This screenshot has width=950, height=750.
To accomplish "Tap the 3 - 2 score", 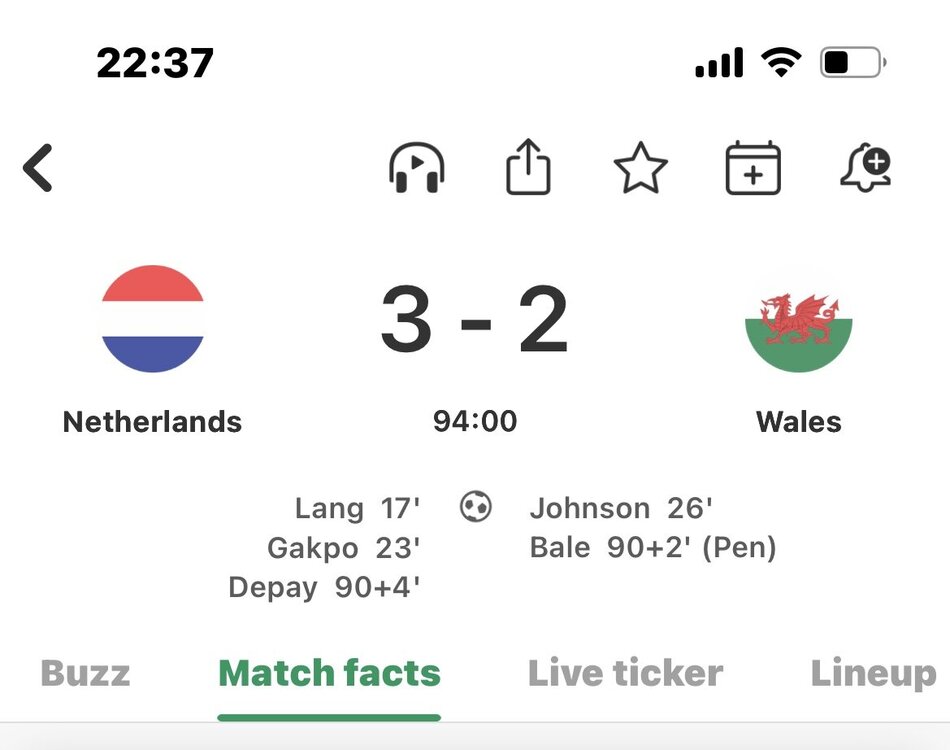I will click(x=474, y=319).
